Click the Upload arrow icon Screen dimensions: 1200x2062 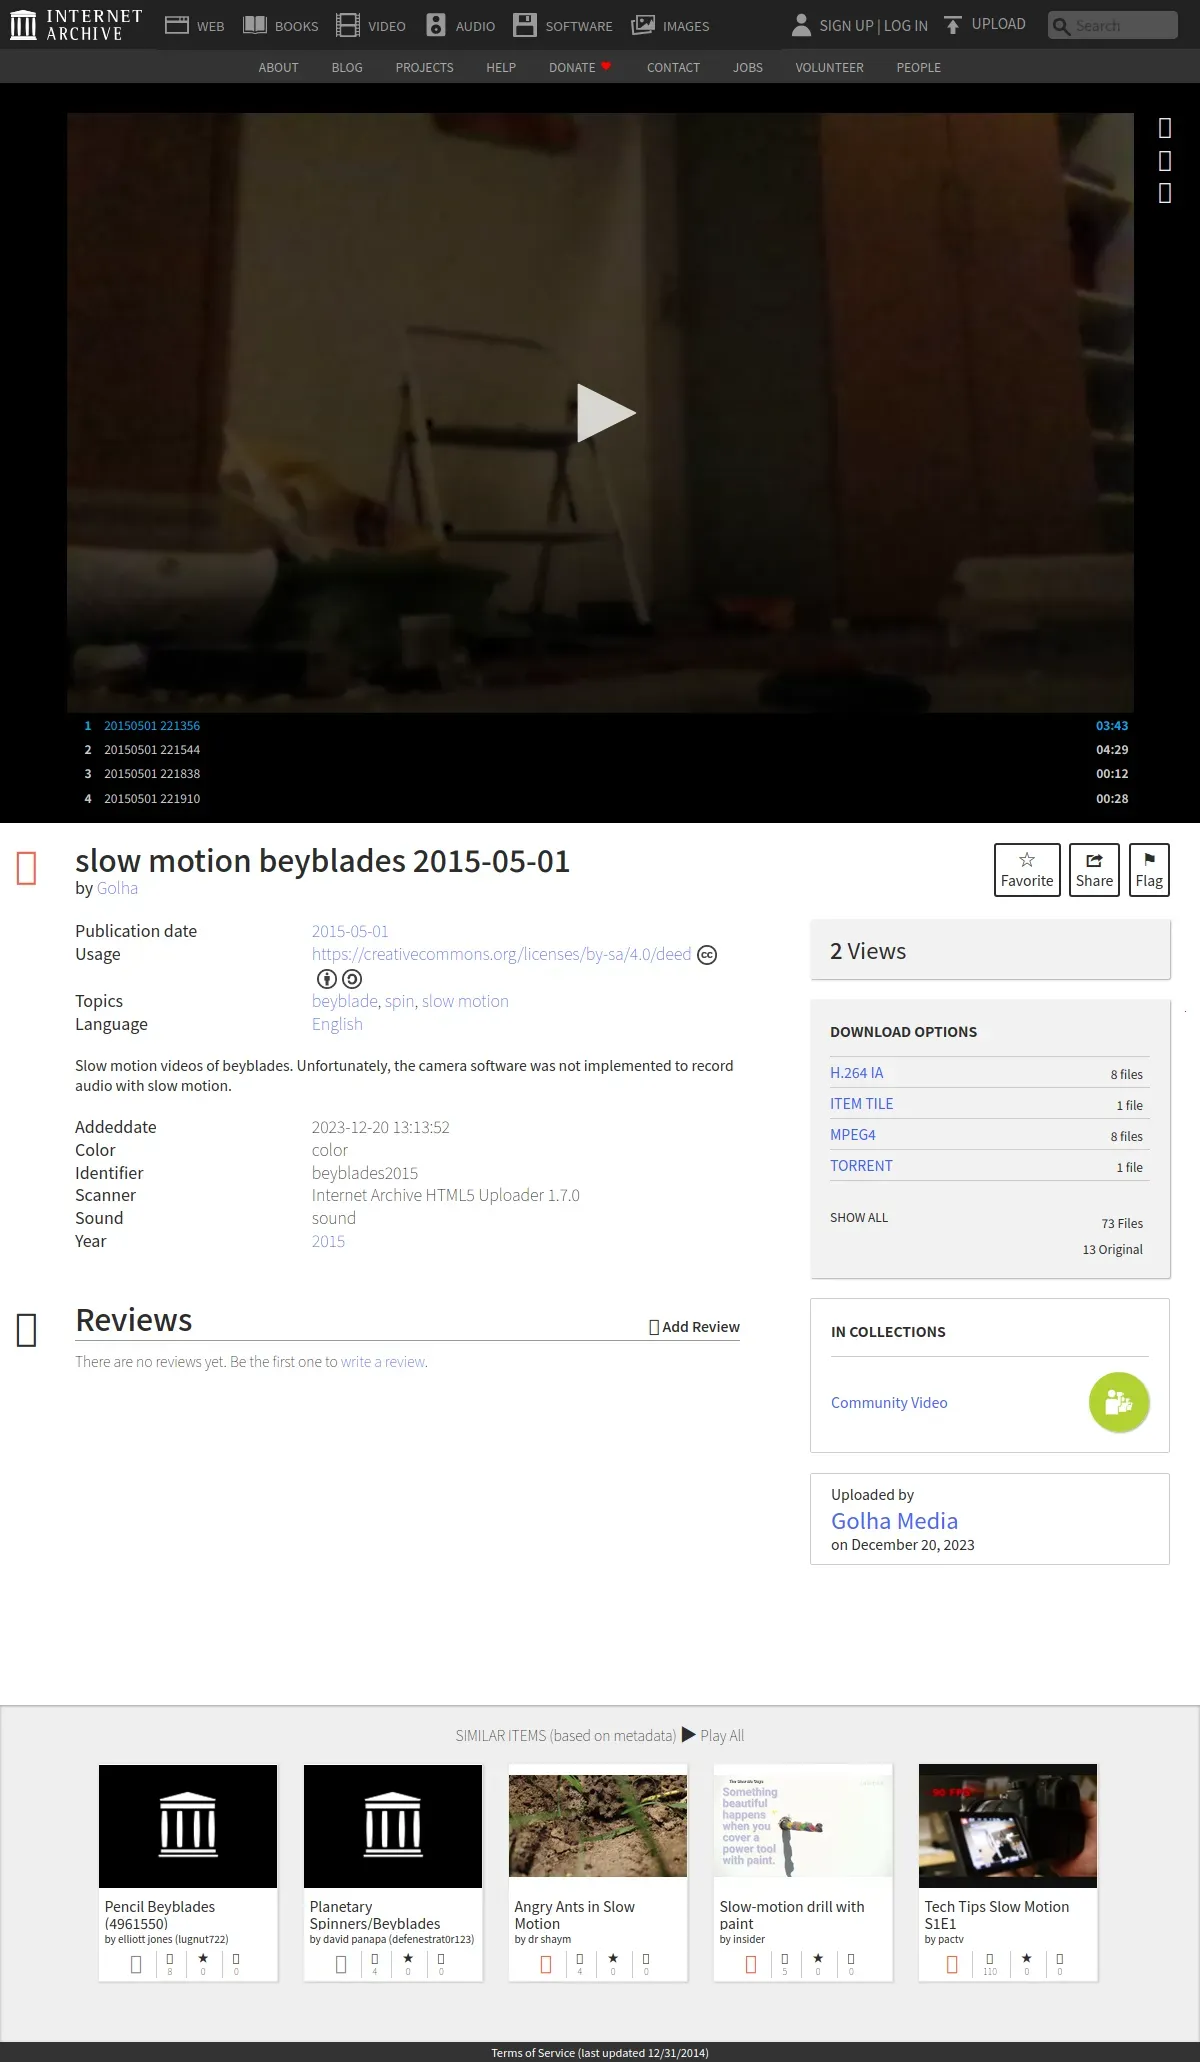[x=953, y=25]
